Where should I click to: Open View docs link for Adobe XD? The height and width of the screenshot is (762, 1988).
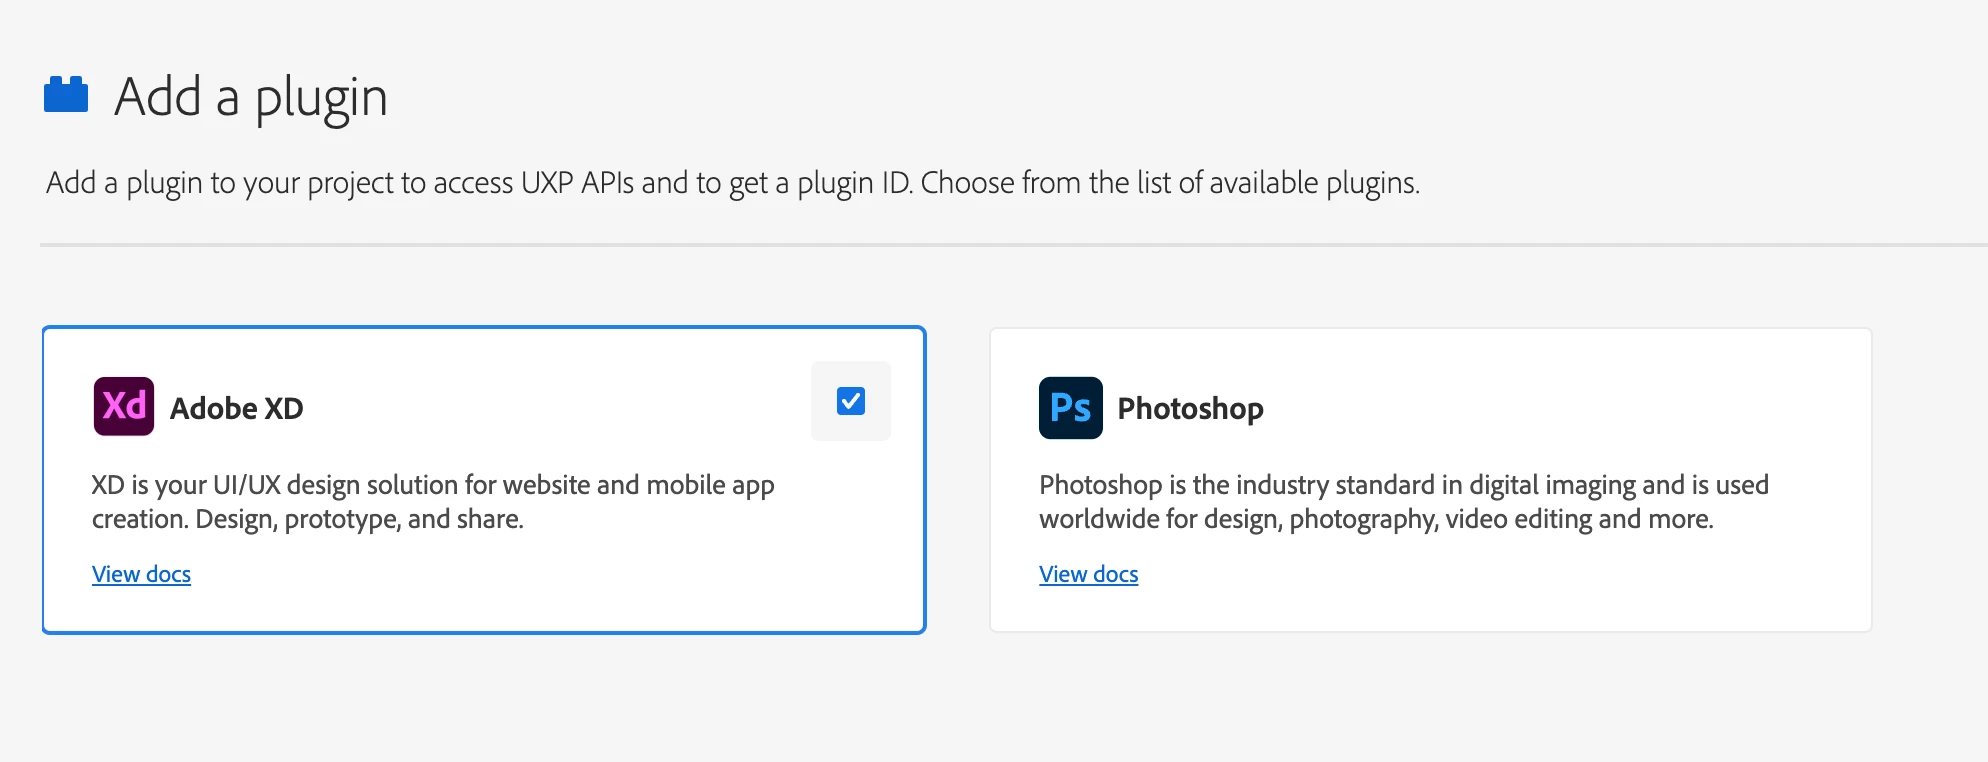[141, 574]
